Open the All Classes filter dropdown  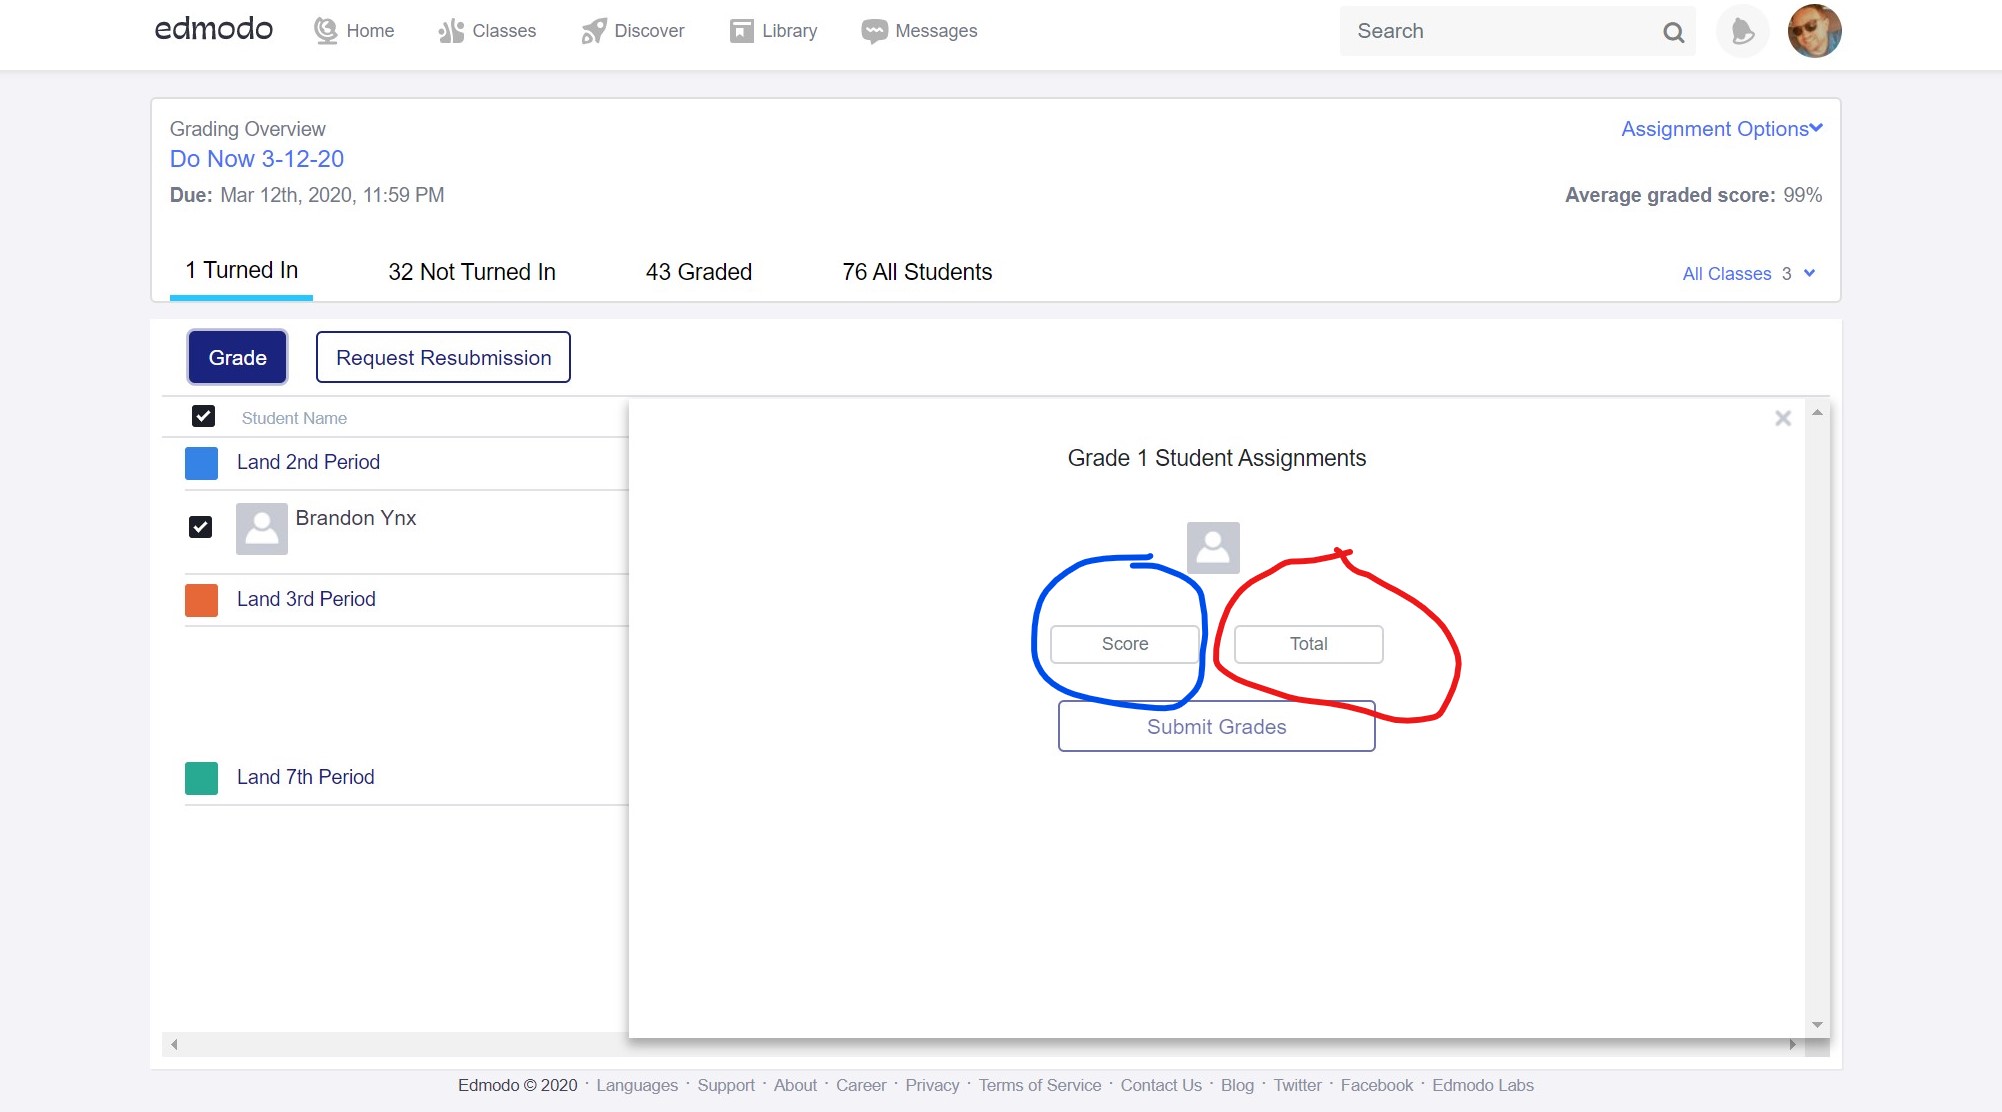[x=1747, y=274]
